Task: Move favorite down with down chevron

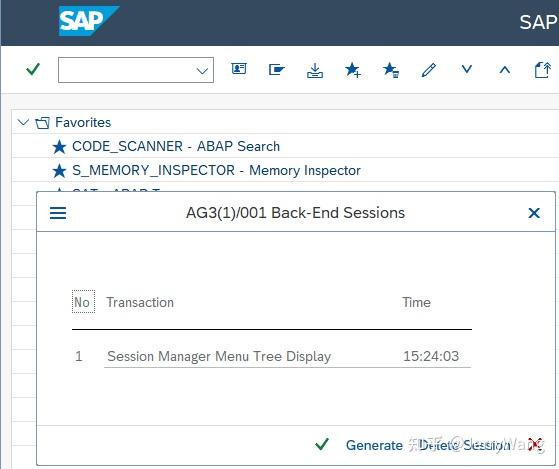Action: 467,69
